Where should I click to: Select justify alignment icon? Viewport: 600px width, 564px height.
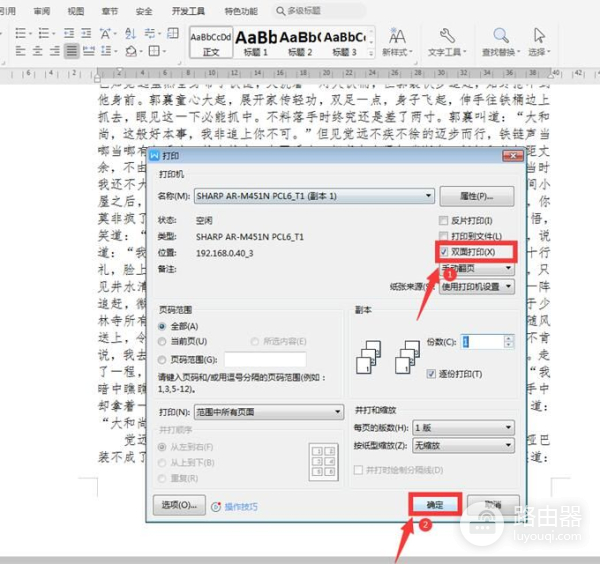[x=72, y=51]
